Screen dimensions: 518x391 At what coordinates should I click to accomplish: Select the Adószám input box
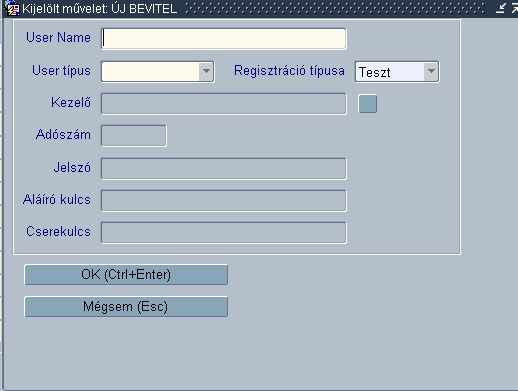tap(133, 136)
